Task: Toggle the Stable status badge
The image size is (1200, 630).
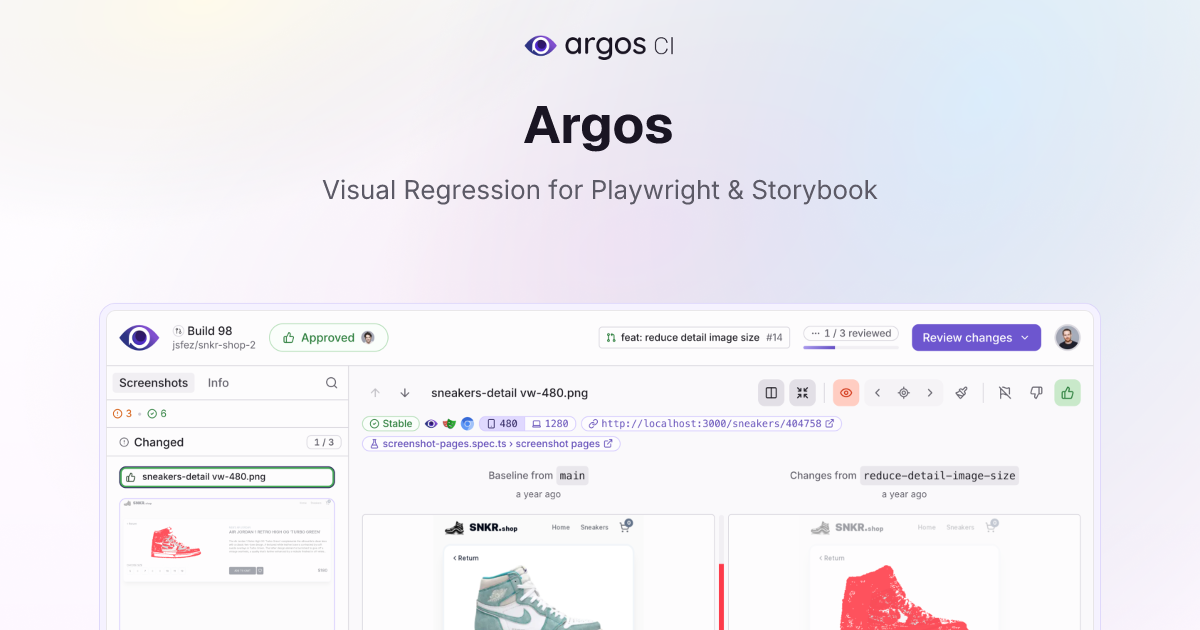Action: point(391,423)
